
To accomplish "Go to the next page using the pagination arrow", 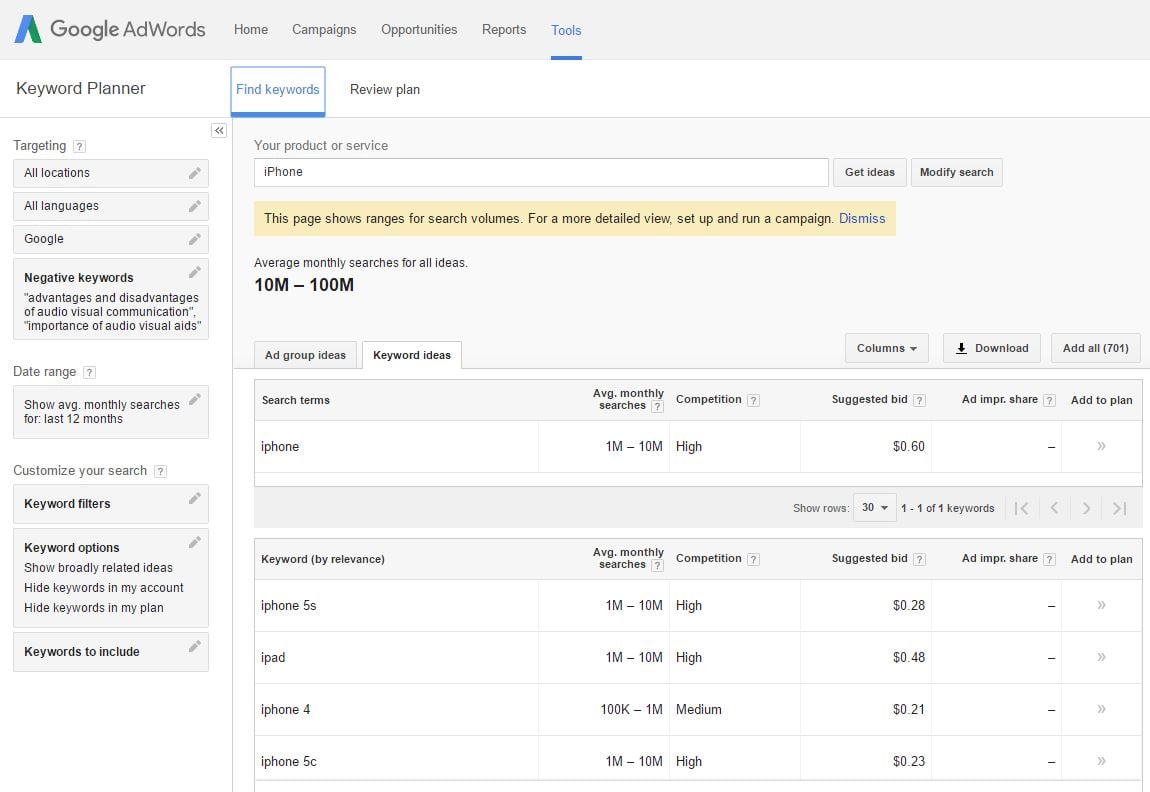I will [x=1086, y=508].
